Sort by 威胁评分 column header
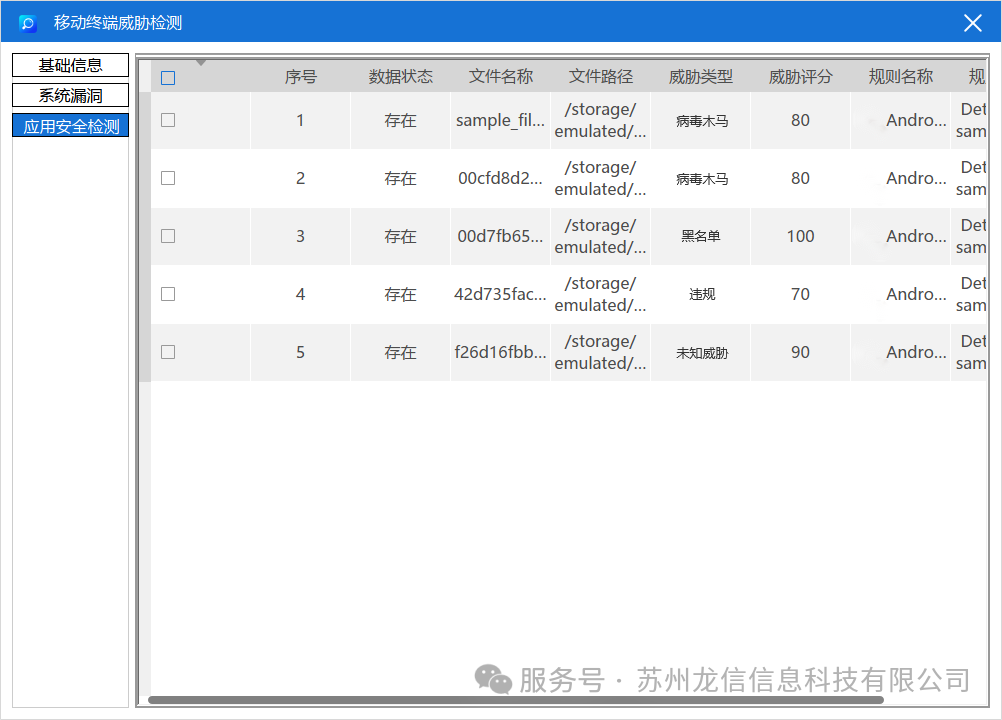This screenshot has height=720, width=1002. pos(800,77)
